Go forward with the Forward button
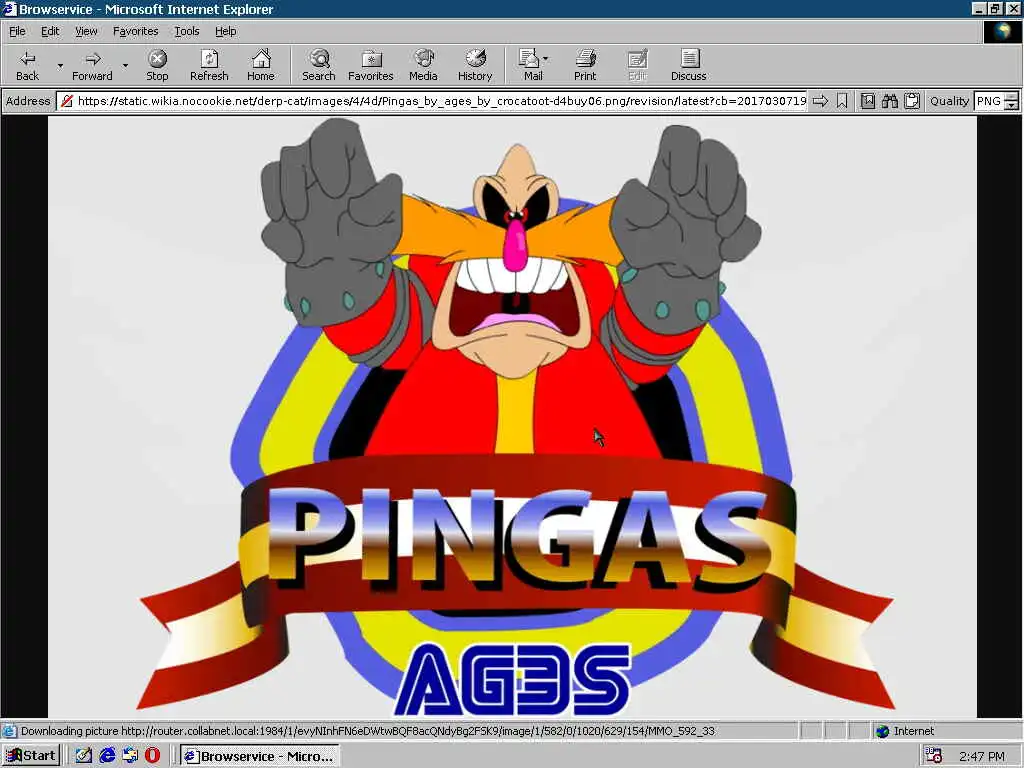This screenshot has height=768, width=1024. click(92, 65)
